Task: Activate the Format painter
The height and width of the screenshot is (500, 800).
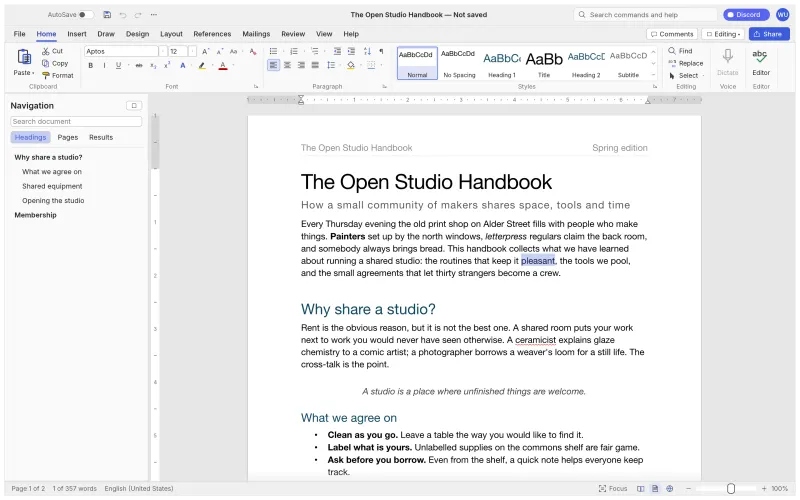Action: pyautogui.click(x=58, y=76)
